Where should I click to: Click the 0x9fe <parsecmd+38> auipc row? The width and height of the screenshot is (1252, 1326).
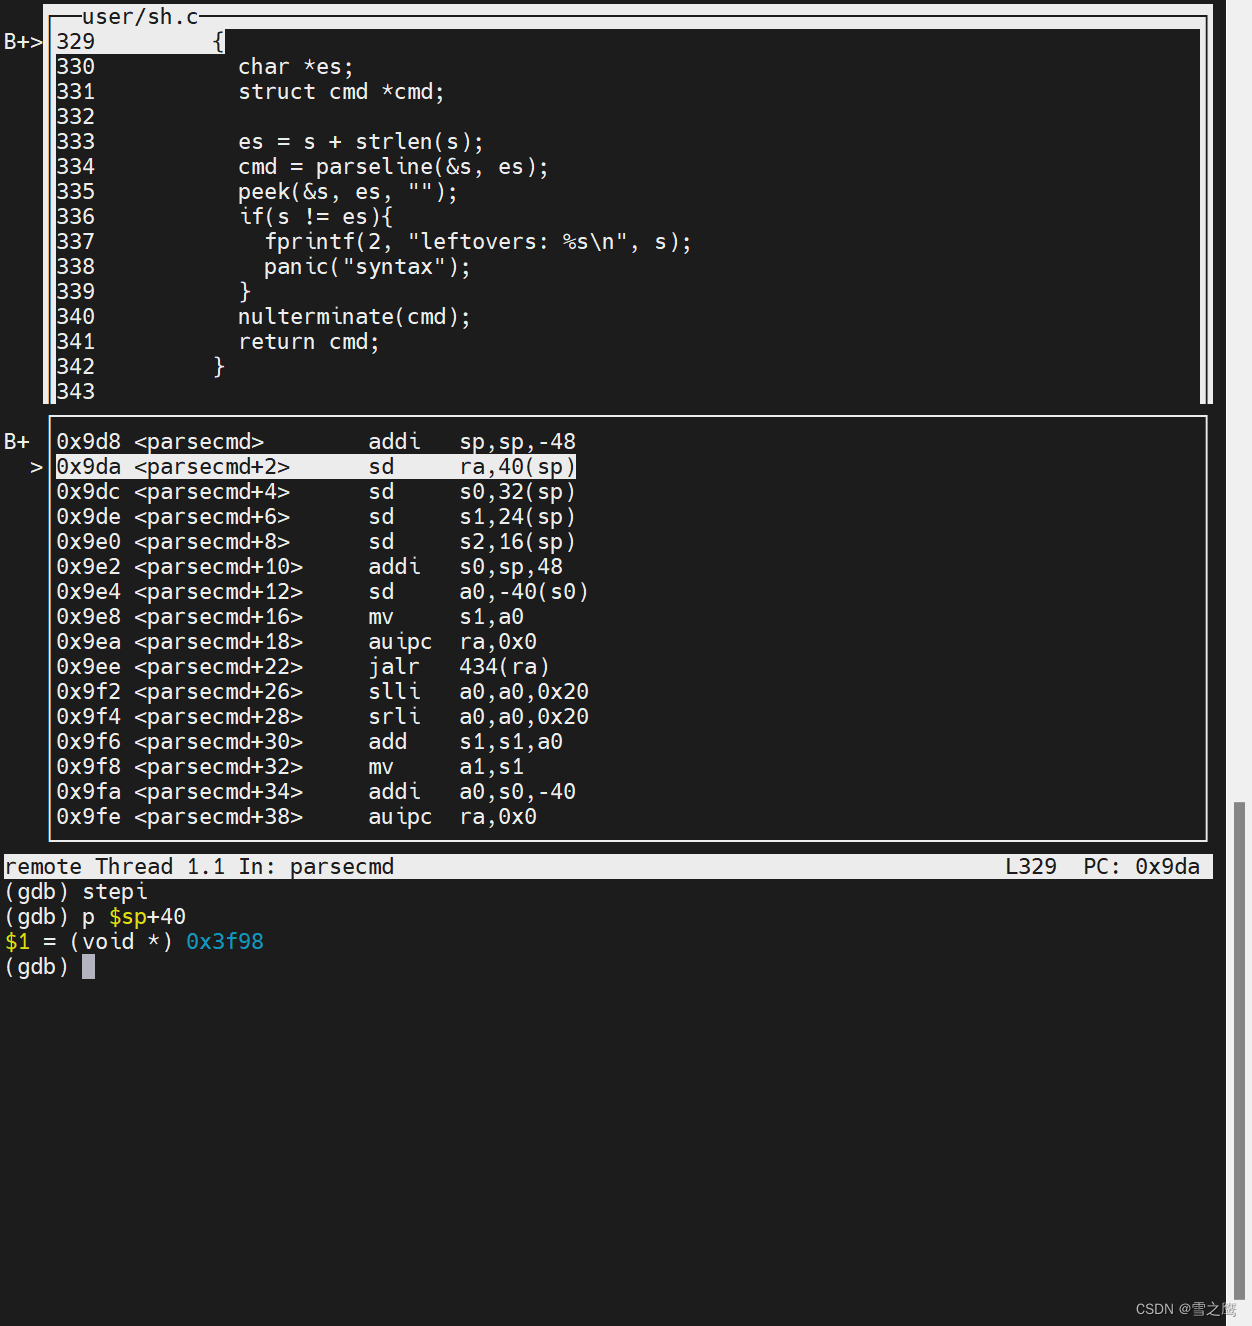[x=297, y=817]
